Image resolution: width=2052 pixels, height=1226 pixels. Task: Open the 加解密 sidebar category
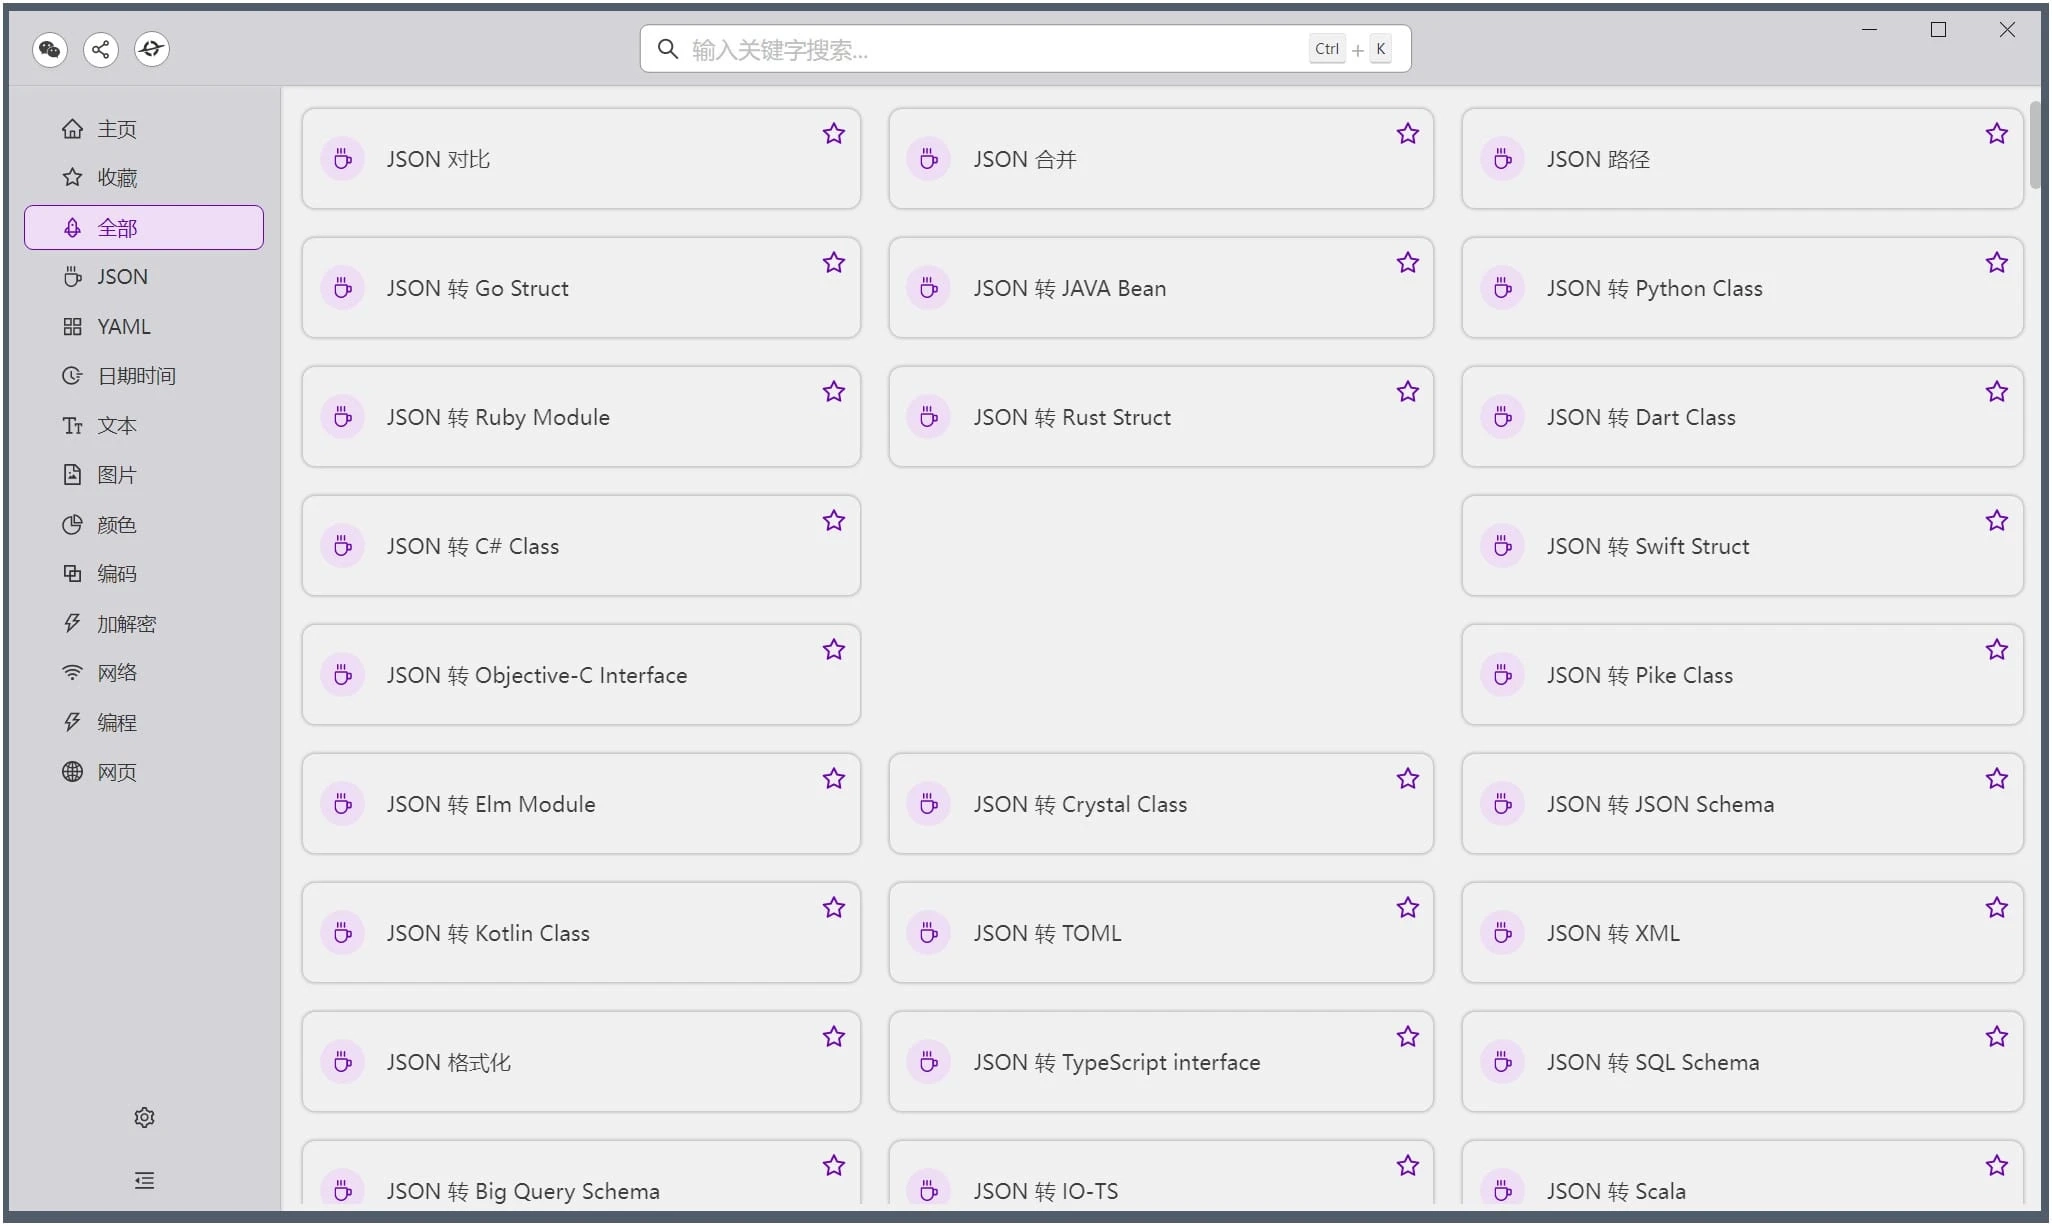click(x=126, y=624)
